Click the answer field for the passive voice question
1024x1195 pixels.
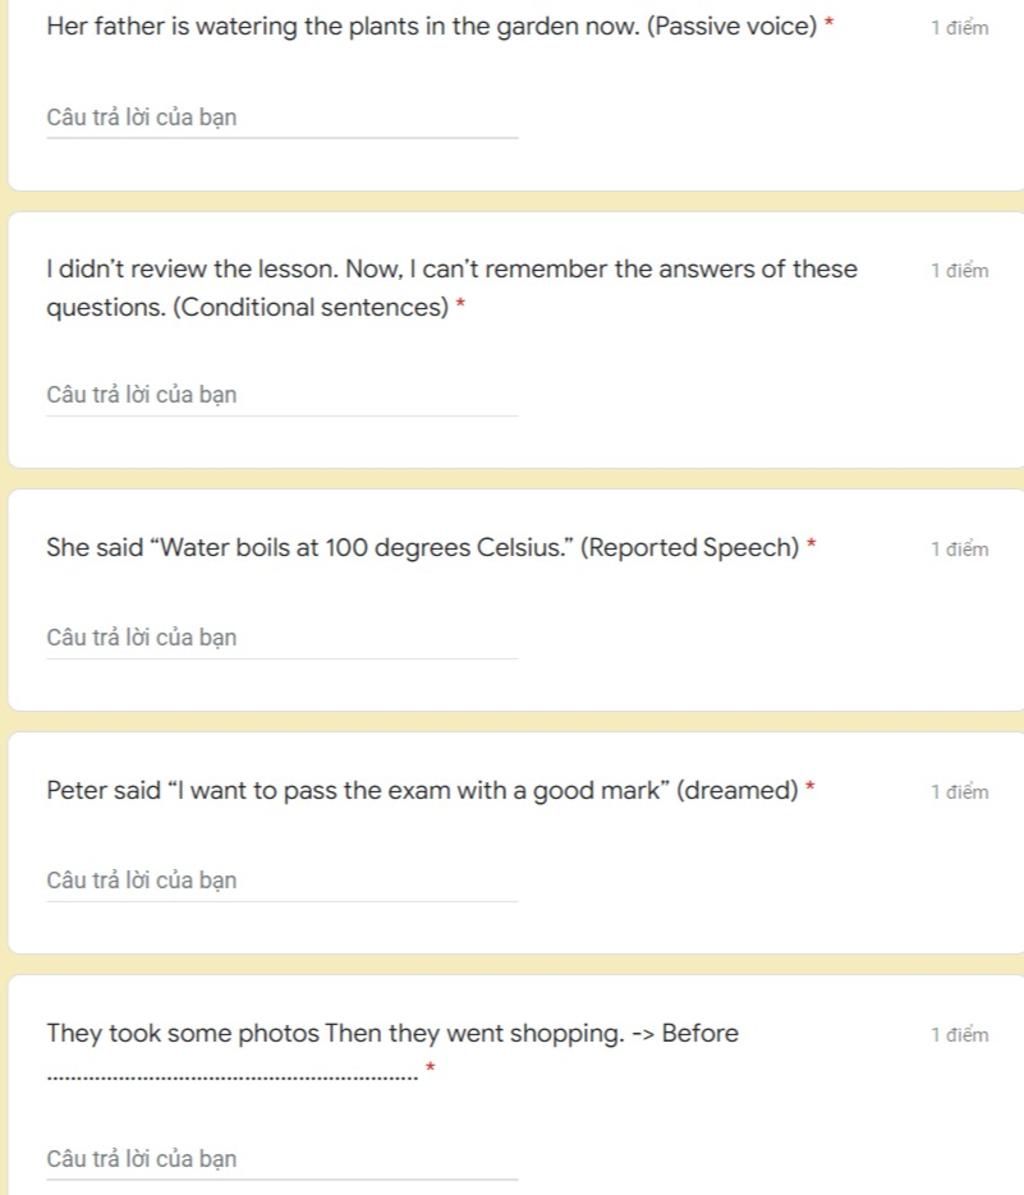(282, 118)
